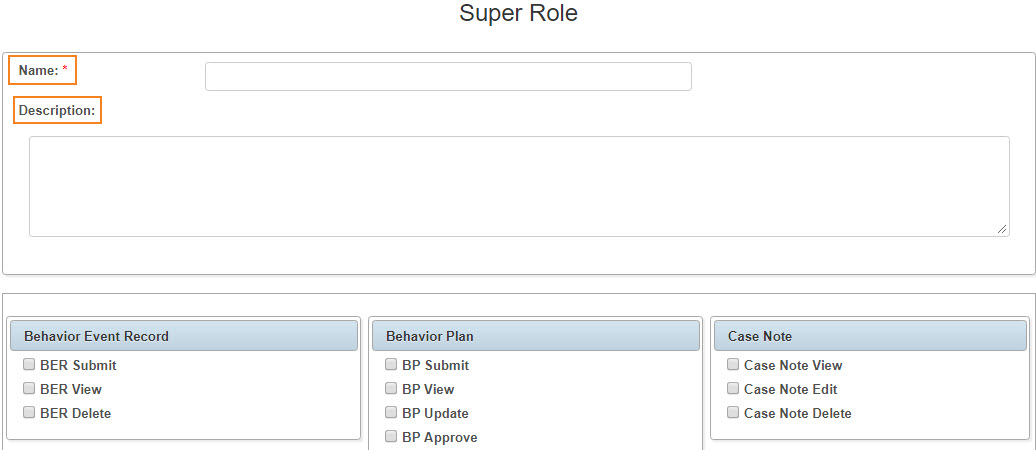Check the BER View permission
The width and height of the screenshot is (1036, 450).
(x=29, y=389)
